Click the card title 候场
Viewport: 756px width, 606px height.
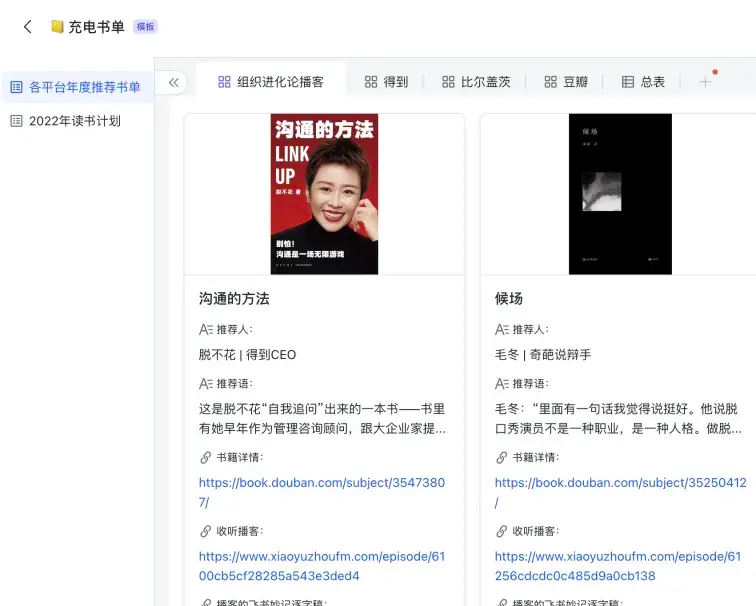click(509, 299)
